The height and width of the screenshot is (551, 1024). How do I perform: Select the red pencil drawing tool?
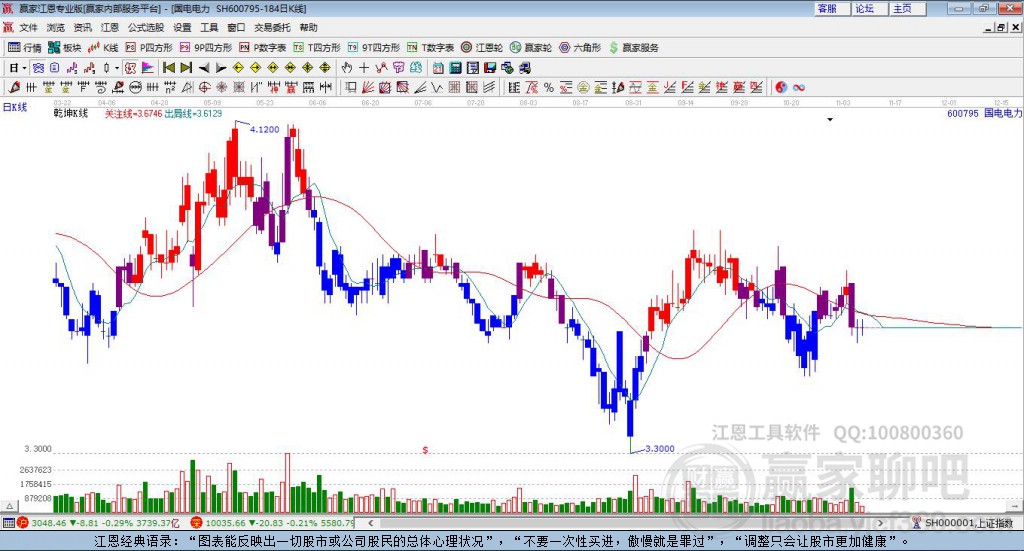[14, 87]
